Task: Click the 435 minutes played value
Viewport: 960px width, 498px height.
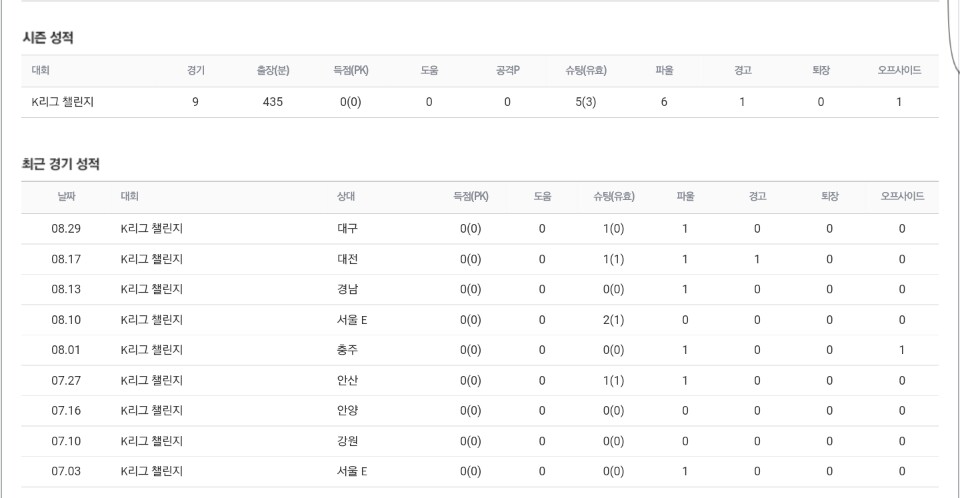Action: (273, 102)
